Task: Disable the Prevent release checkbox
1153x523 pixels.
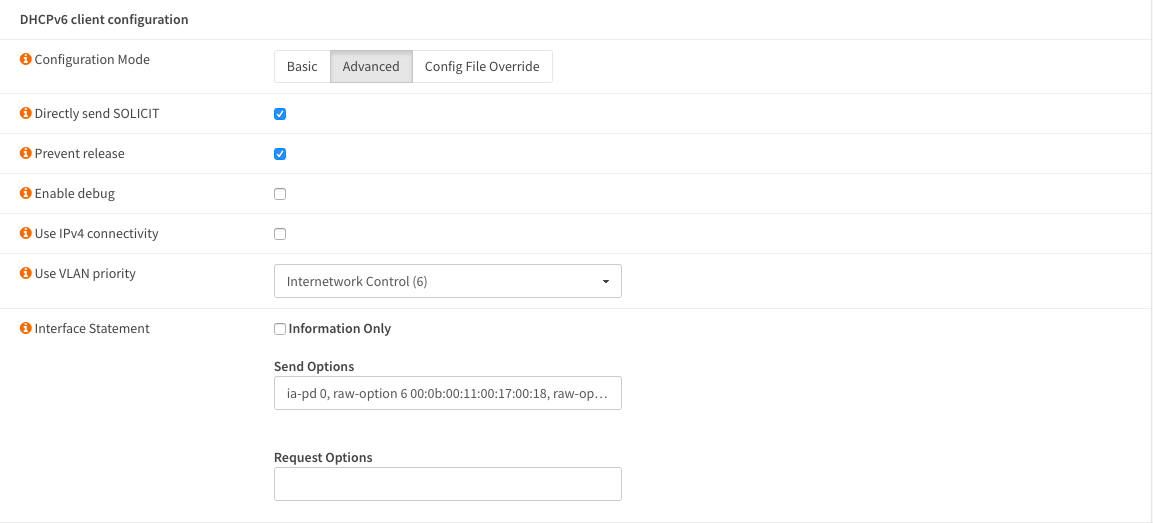Action: [x=280, y=154]
